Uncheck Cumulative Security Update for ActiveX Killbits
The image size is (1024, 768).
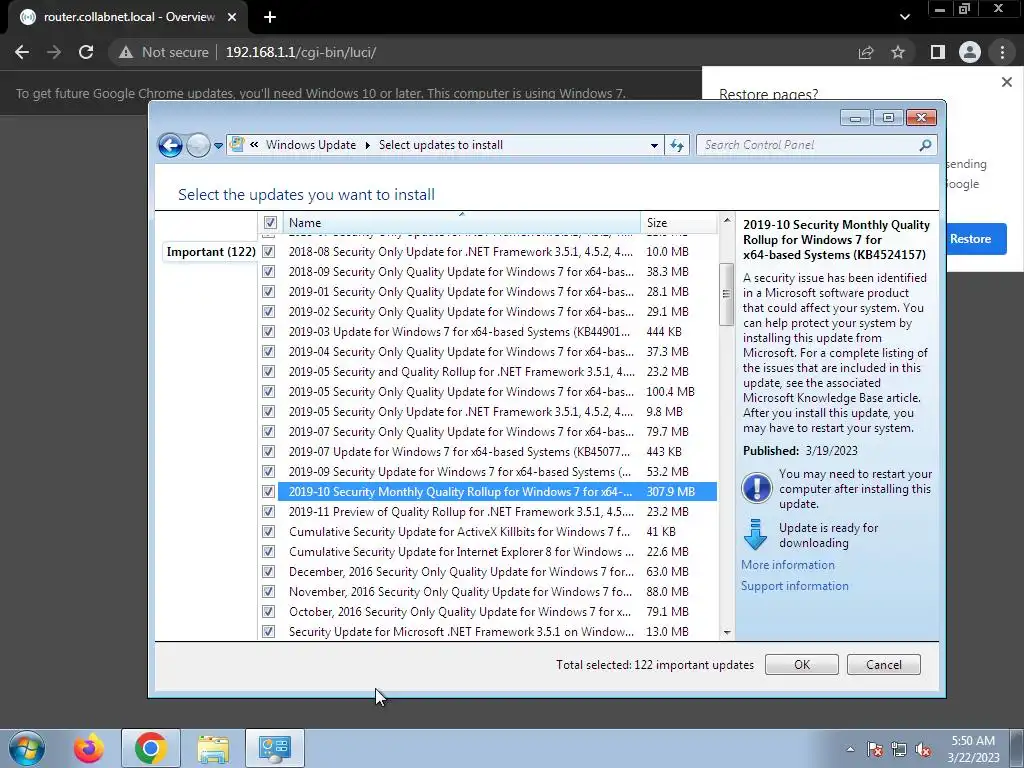[268, 532]
